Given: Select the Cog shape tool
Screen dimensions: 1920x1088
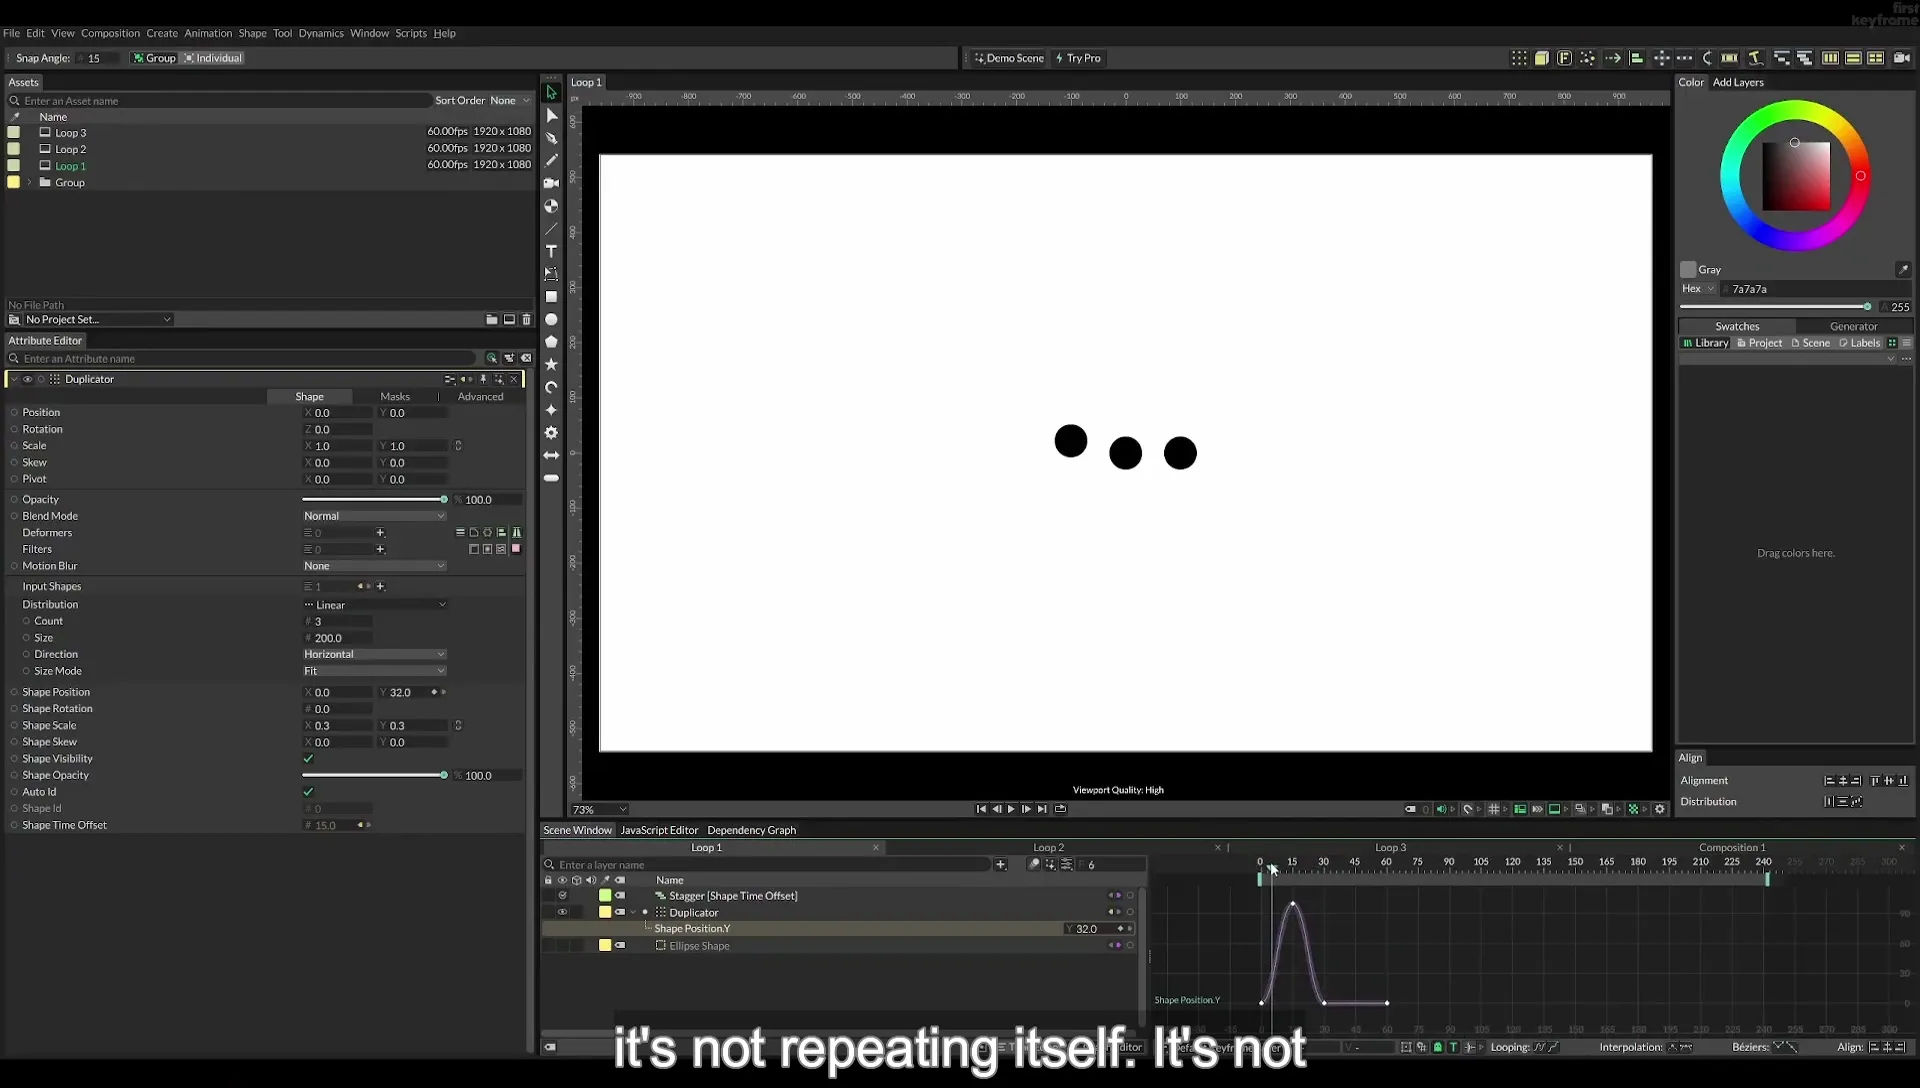Looking at the screenshot, I should pos(551,433).
